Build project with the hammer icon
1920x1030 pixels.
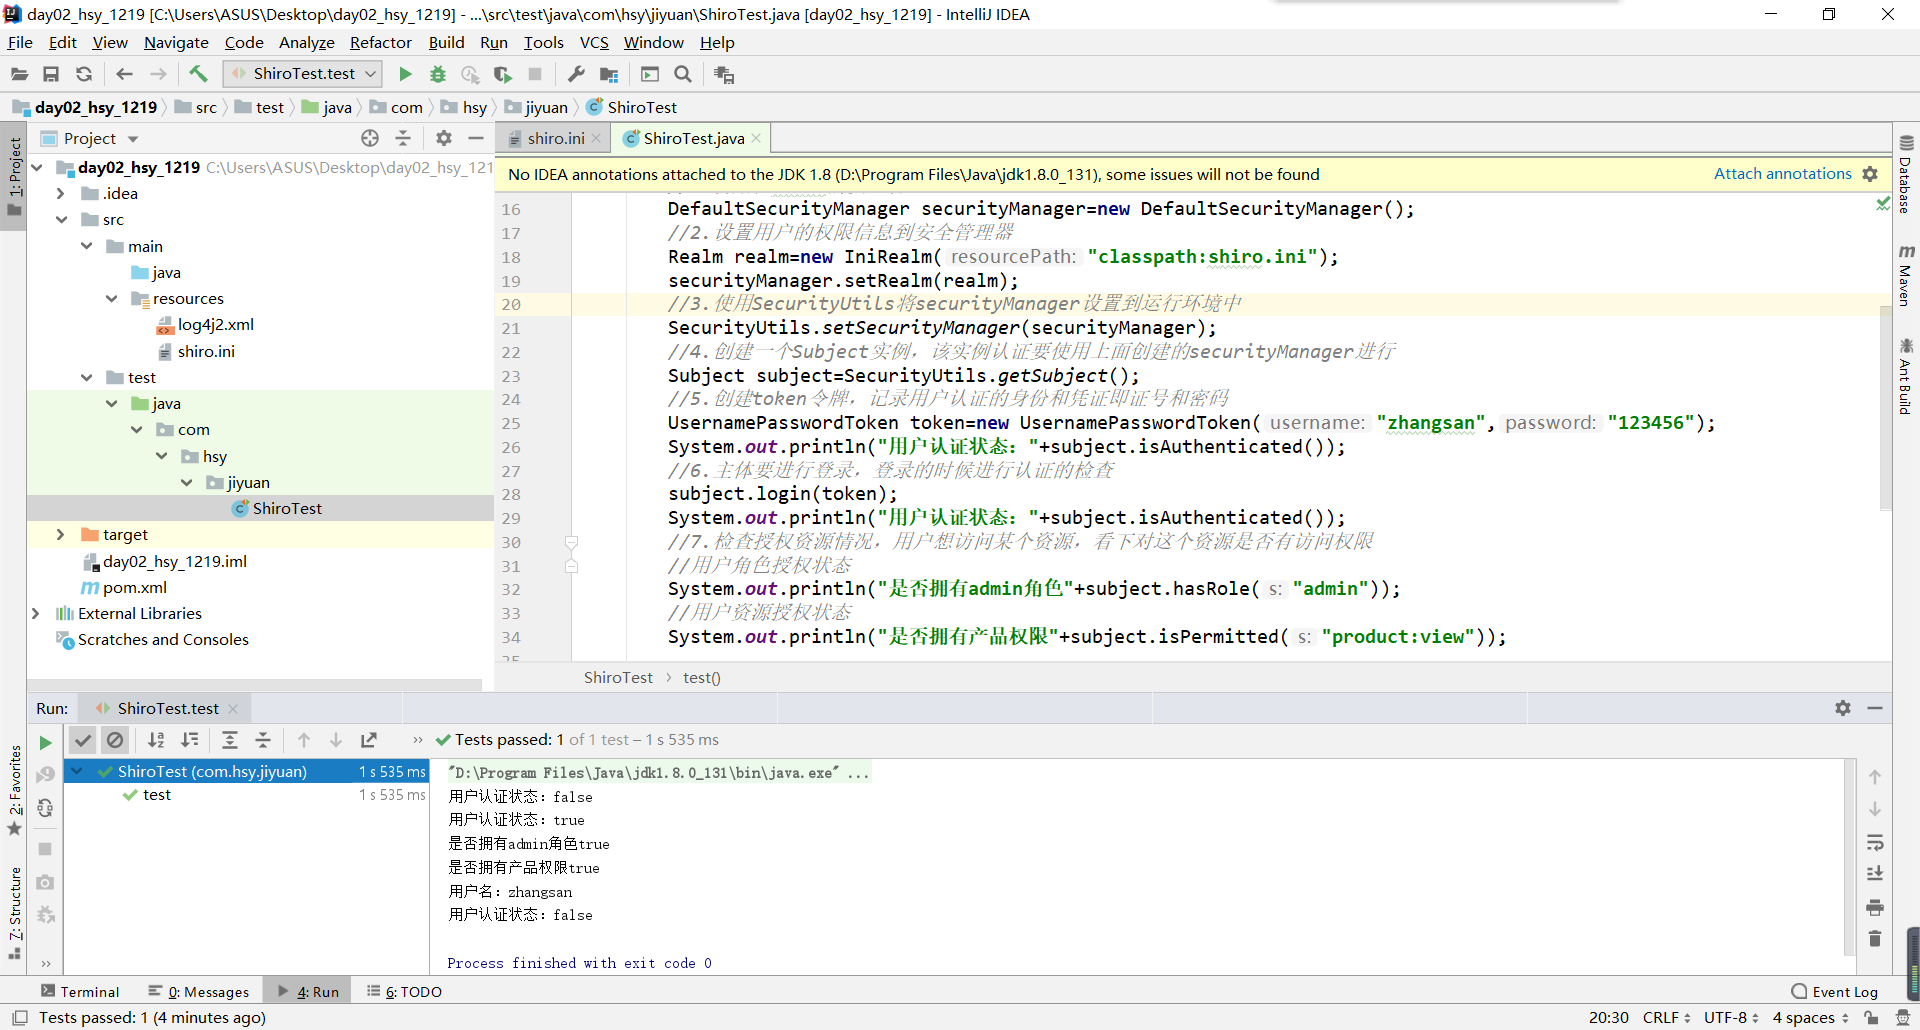(198, 74)
